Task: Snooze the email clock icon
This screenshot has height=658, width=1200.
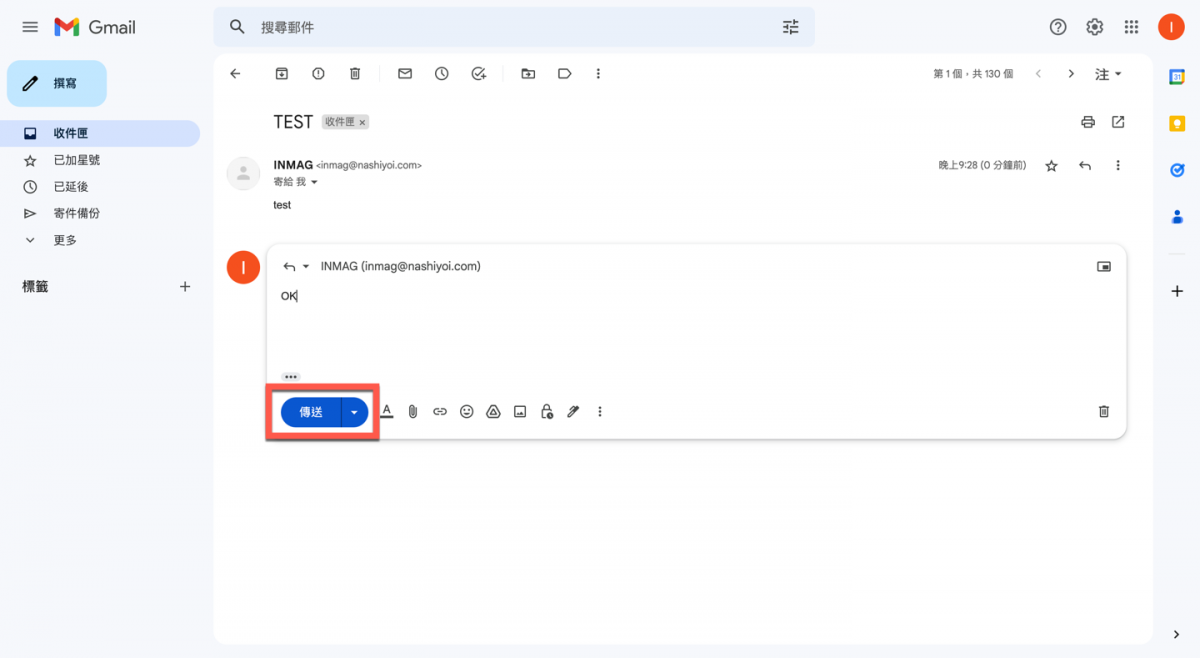Action: click(x=441, y=74)
